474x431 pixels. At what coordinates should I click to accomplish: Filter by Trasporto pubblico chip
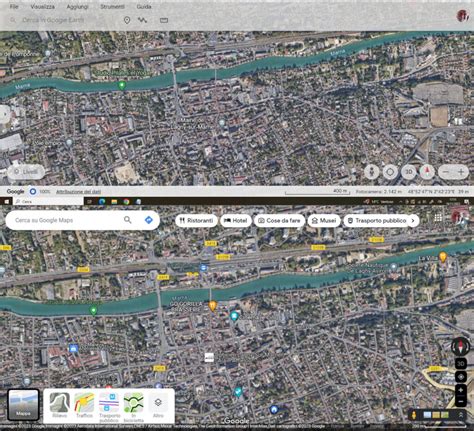coord(377,221)
